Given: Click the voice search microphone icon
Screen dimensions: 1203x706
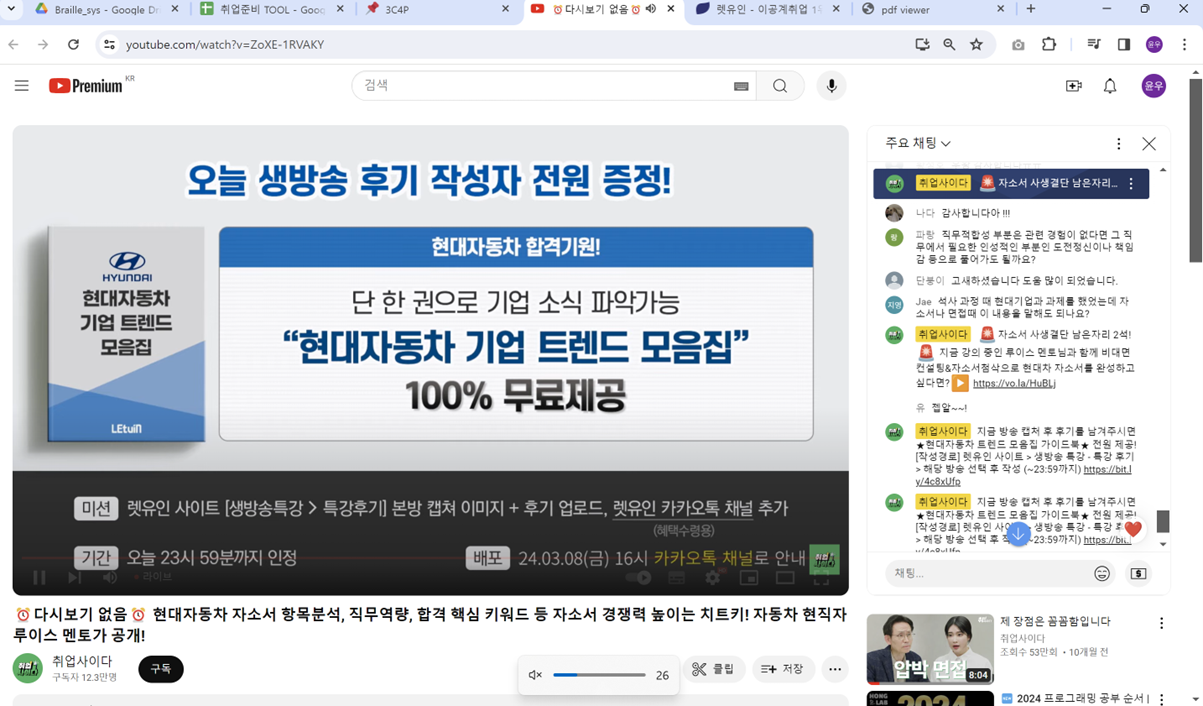Looking at the screenshot, I should [831, 86].
